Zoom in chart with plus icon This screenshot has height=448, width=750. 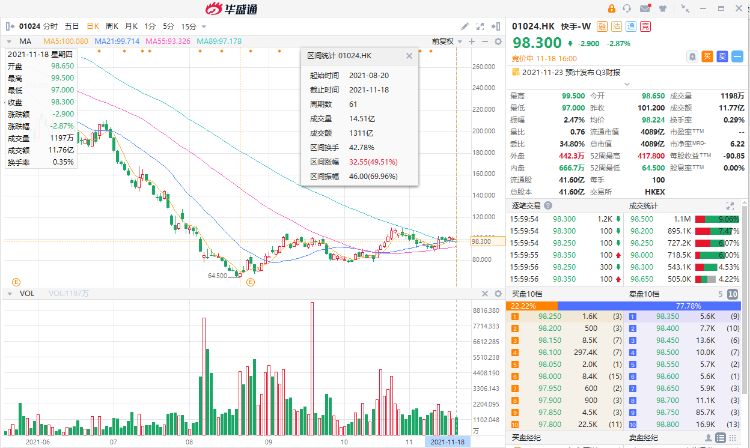click(472, 42)
